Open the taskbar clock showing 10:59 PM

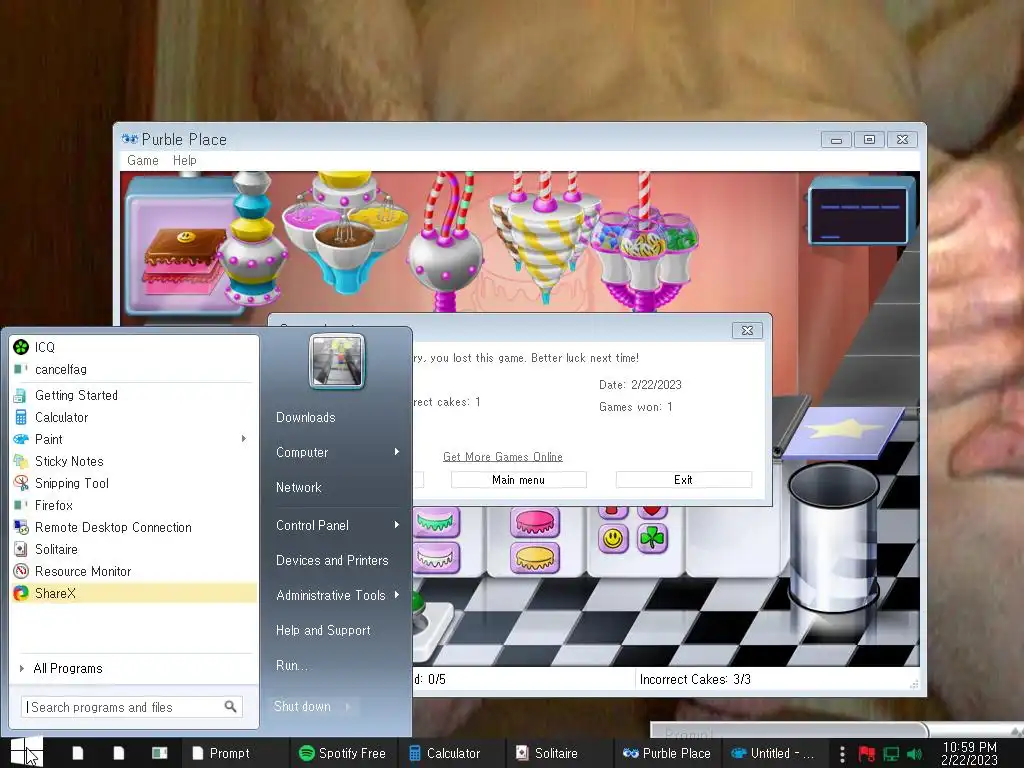[x=969, y=753]
